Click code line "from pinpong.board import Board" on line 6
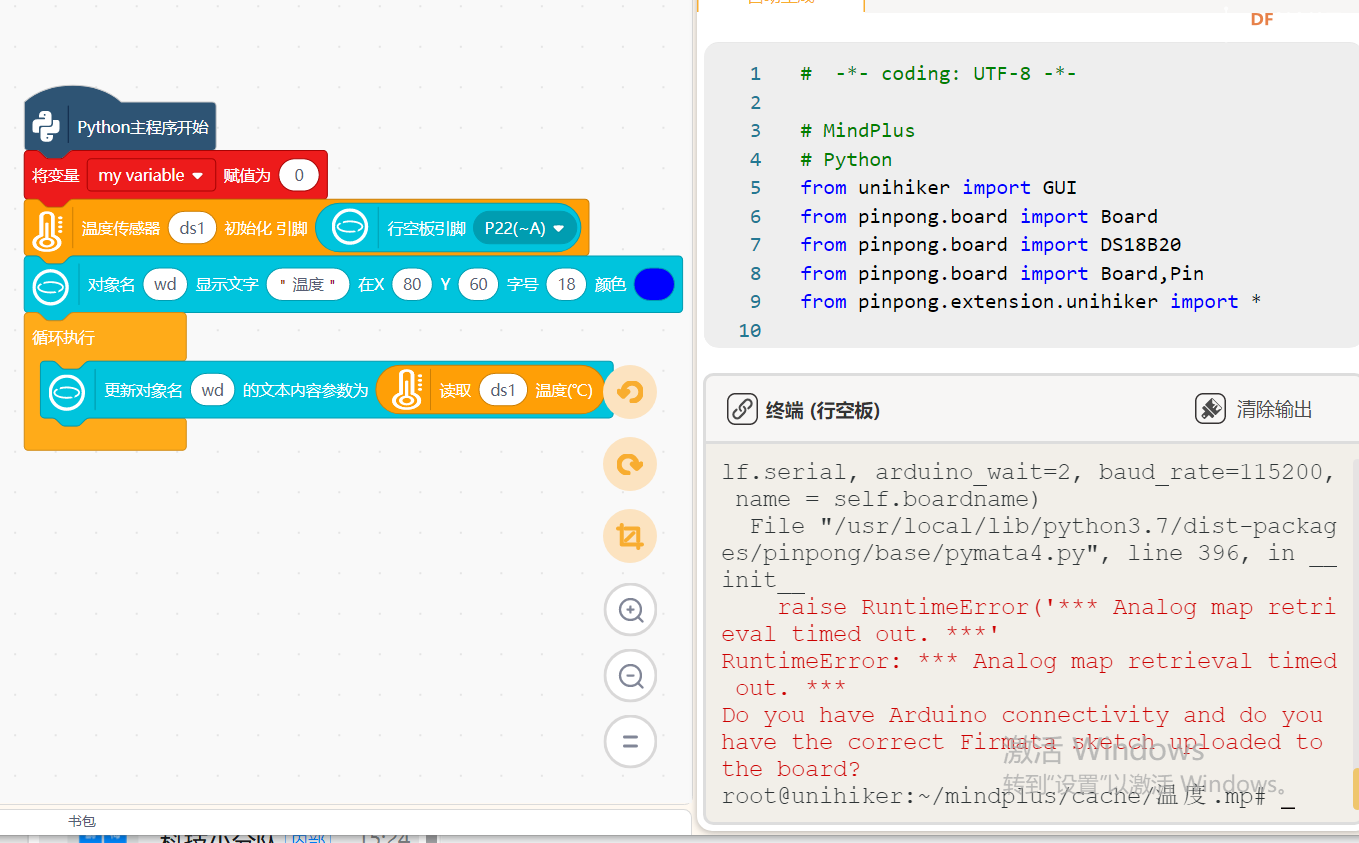Viewport: 1359px width, 843px height. 979,216
